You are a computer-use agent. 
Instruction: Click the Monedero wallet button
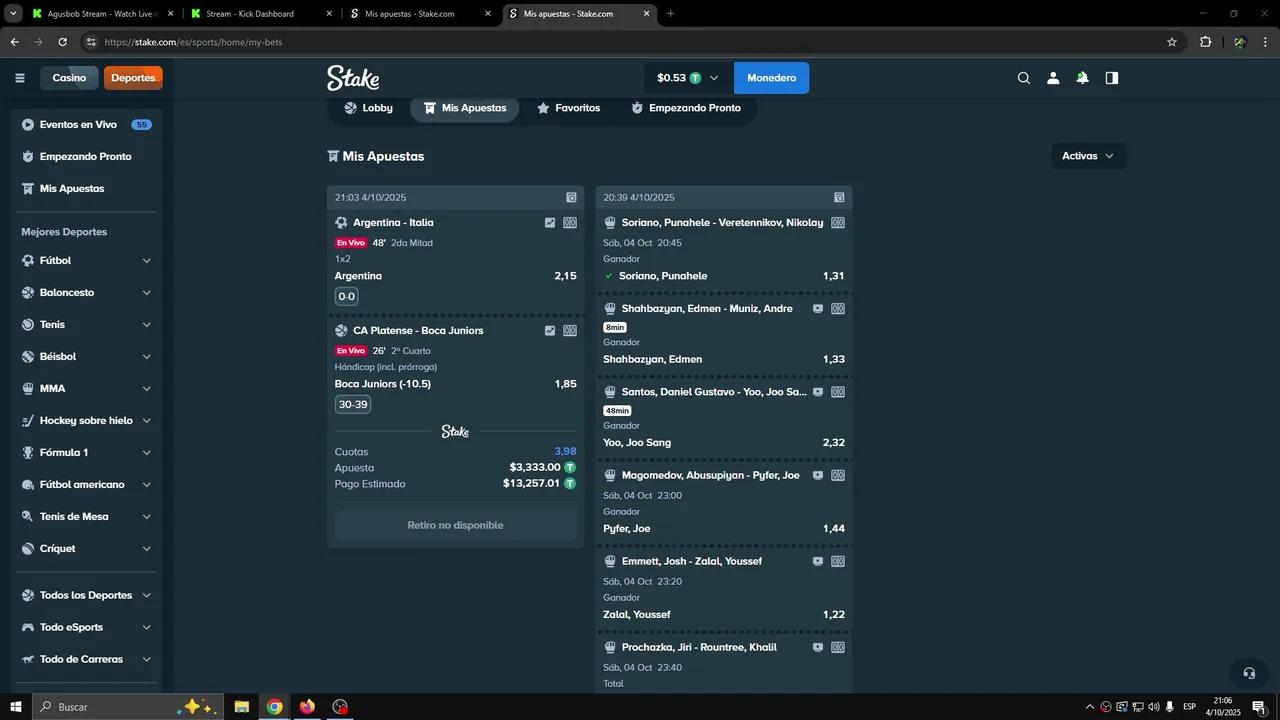pos(771,78)
